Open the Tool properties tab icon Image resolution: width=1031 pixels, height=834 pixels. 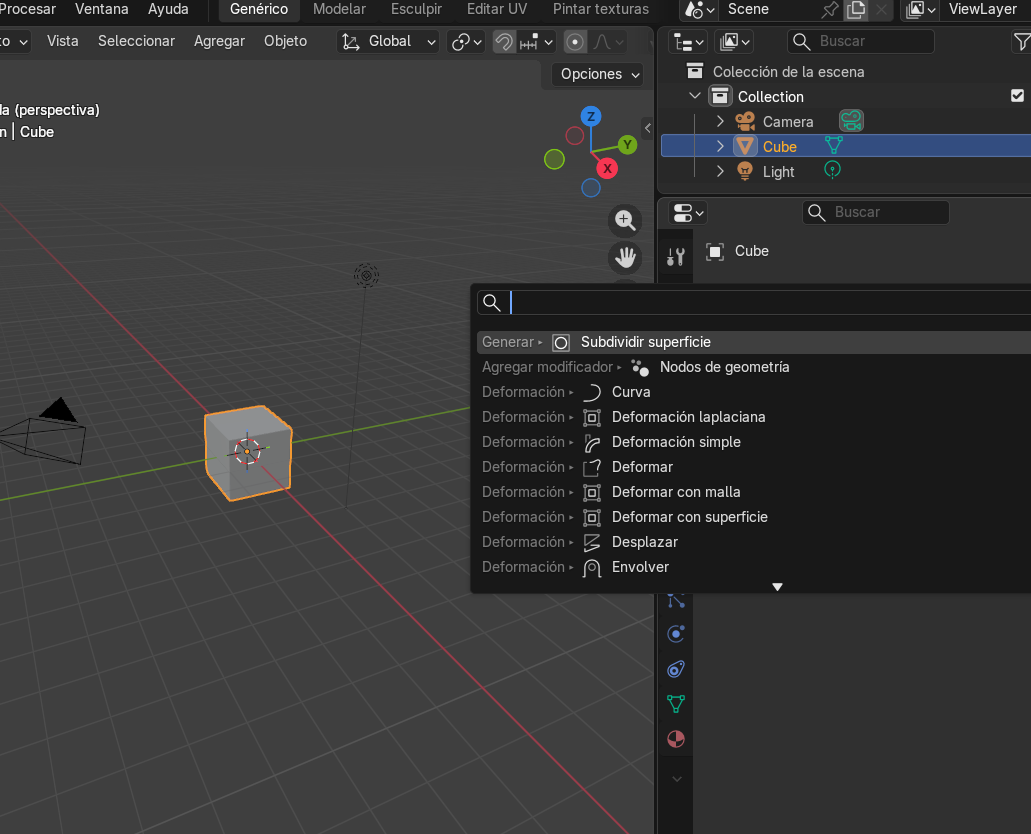[676, 257]
